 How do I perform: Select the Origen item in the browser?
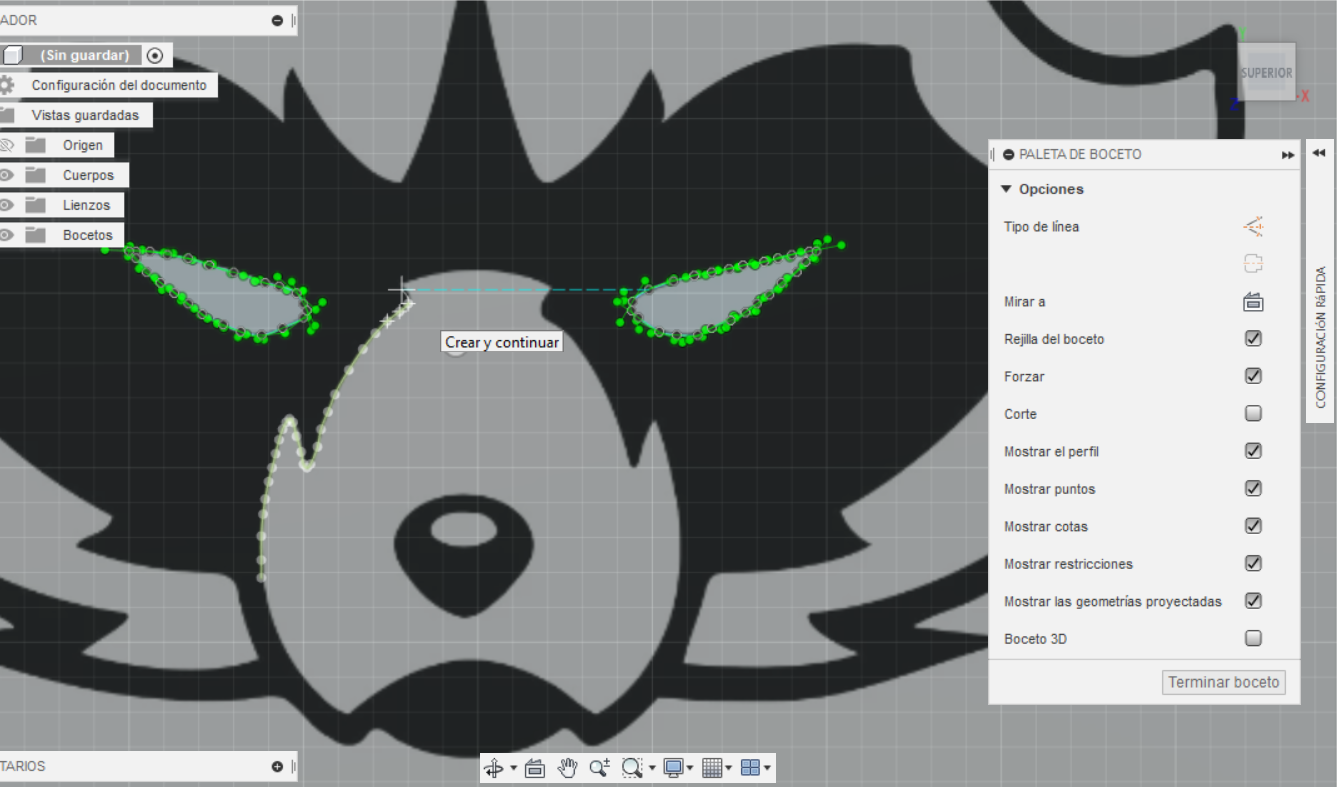[x=83, y=145]
